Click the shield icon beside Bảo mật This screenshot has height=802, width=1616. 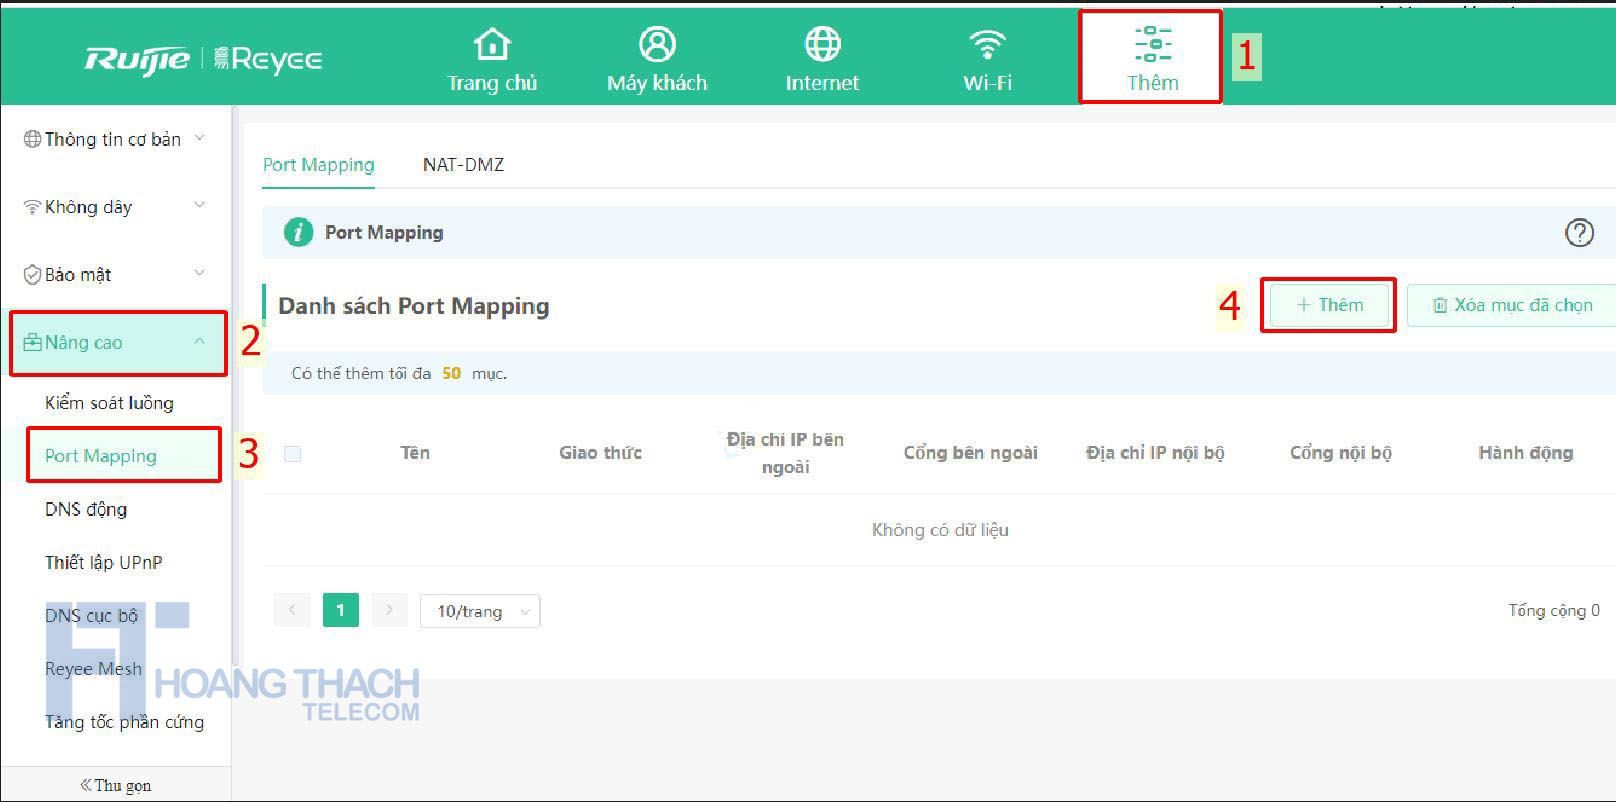pyautogui.click(x=32, y=274)
